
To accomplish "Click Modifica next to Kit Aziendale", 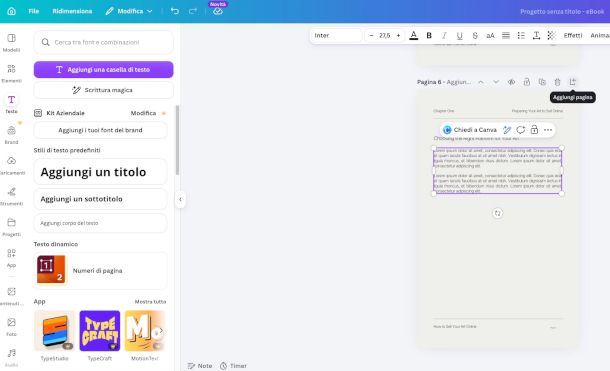I will pyautogui.click(x=143, y=113).
